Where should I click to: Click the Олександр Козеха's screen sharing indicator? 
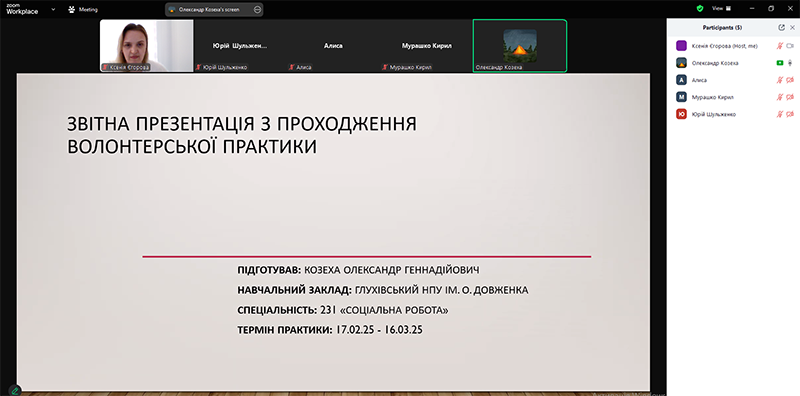pos(214,9)
